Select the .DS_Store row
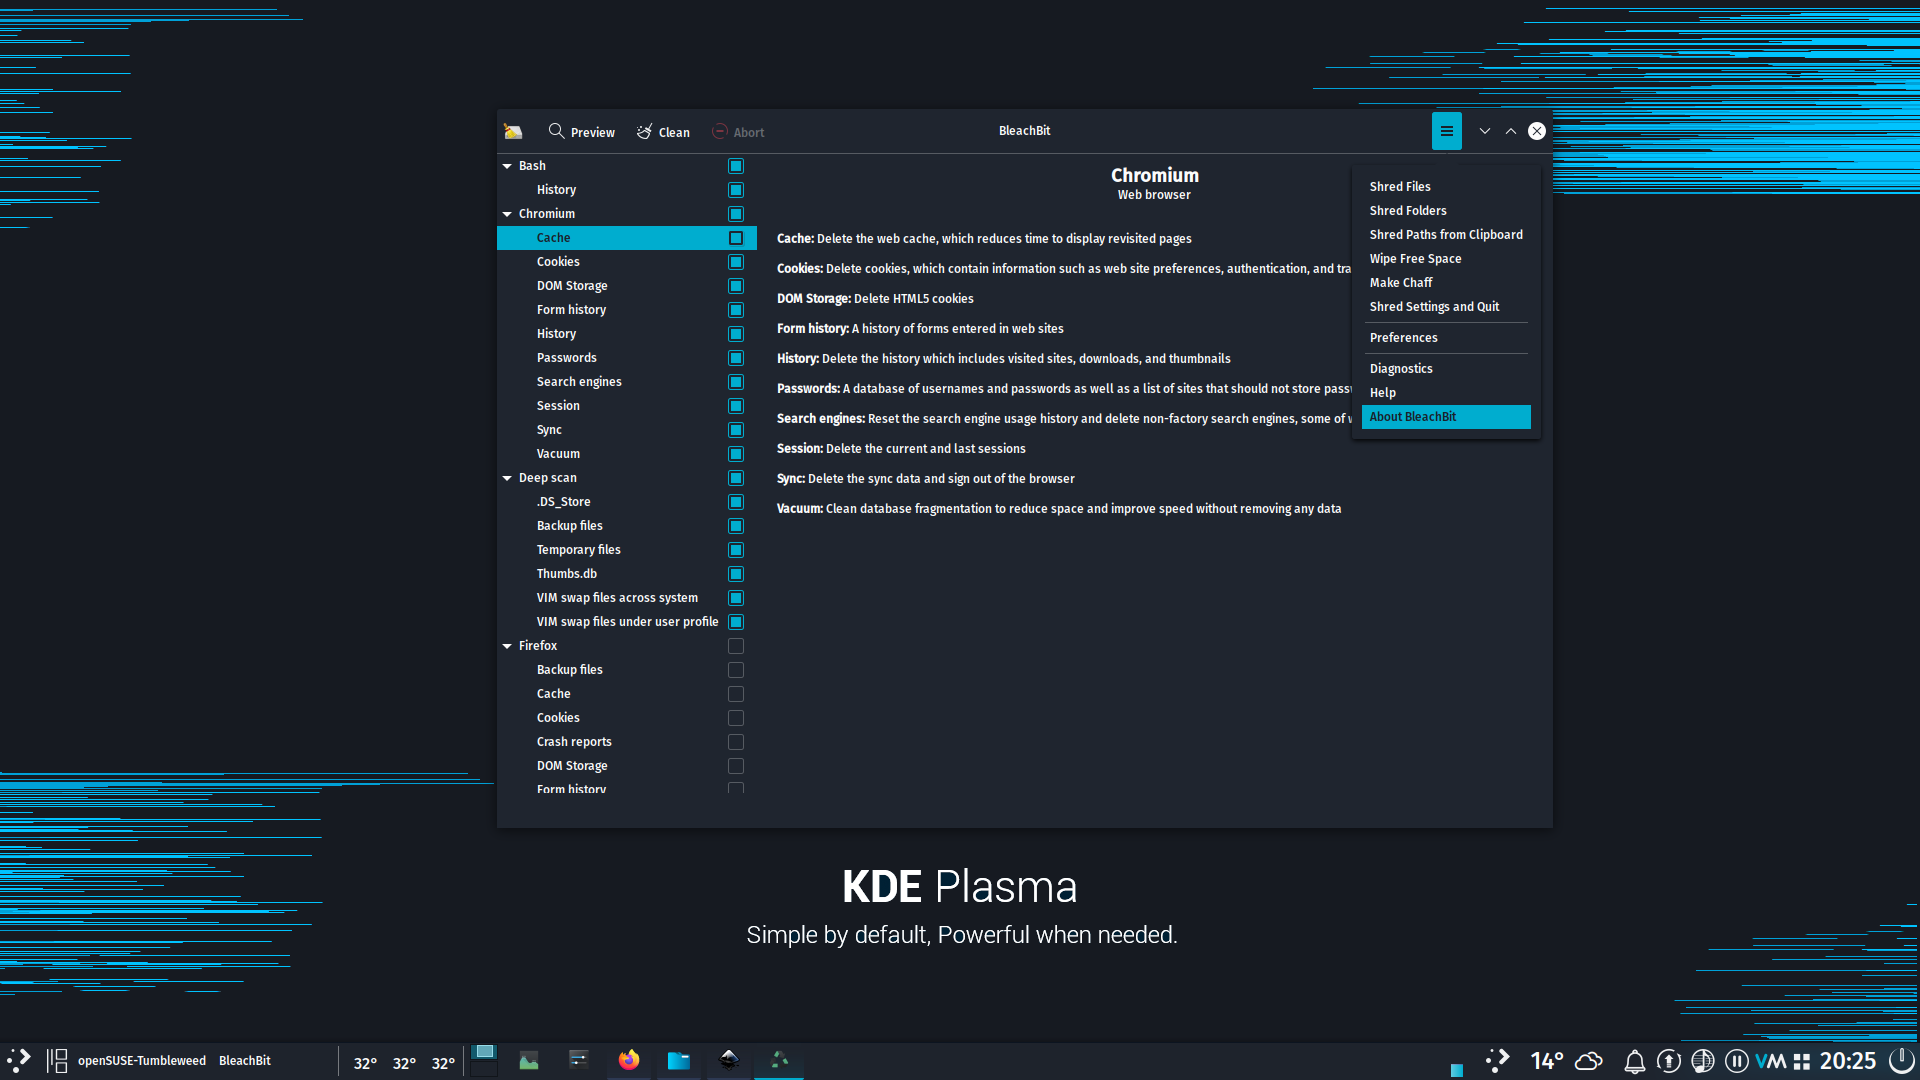Screen dimensions: 1920x1080 click(x=627, y=502)
